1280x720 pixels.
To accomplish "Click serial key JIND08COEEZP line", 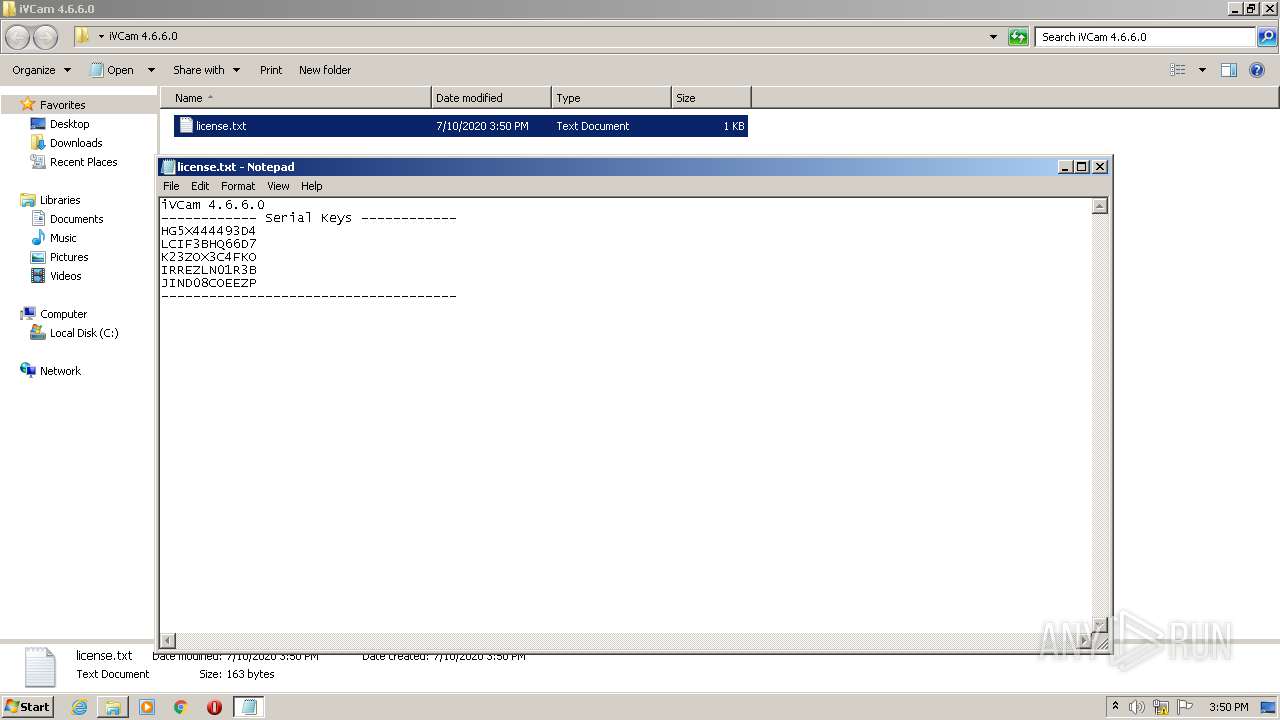I will (208, 283).
